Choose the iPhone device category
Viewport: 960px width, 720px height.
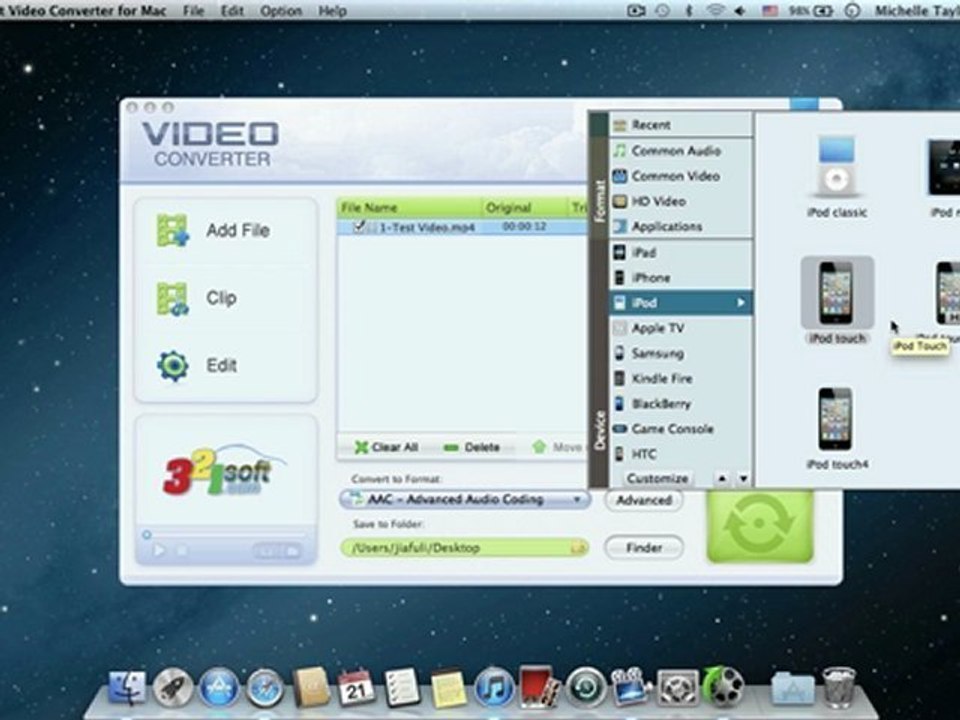681,277
